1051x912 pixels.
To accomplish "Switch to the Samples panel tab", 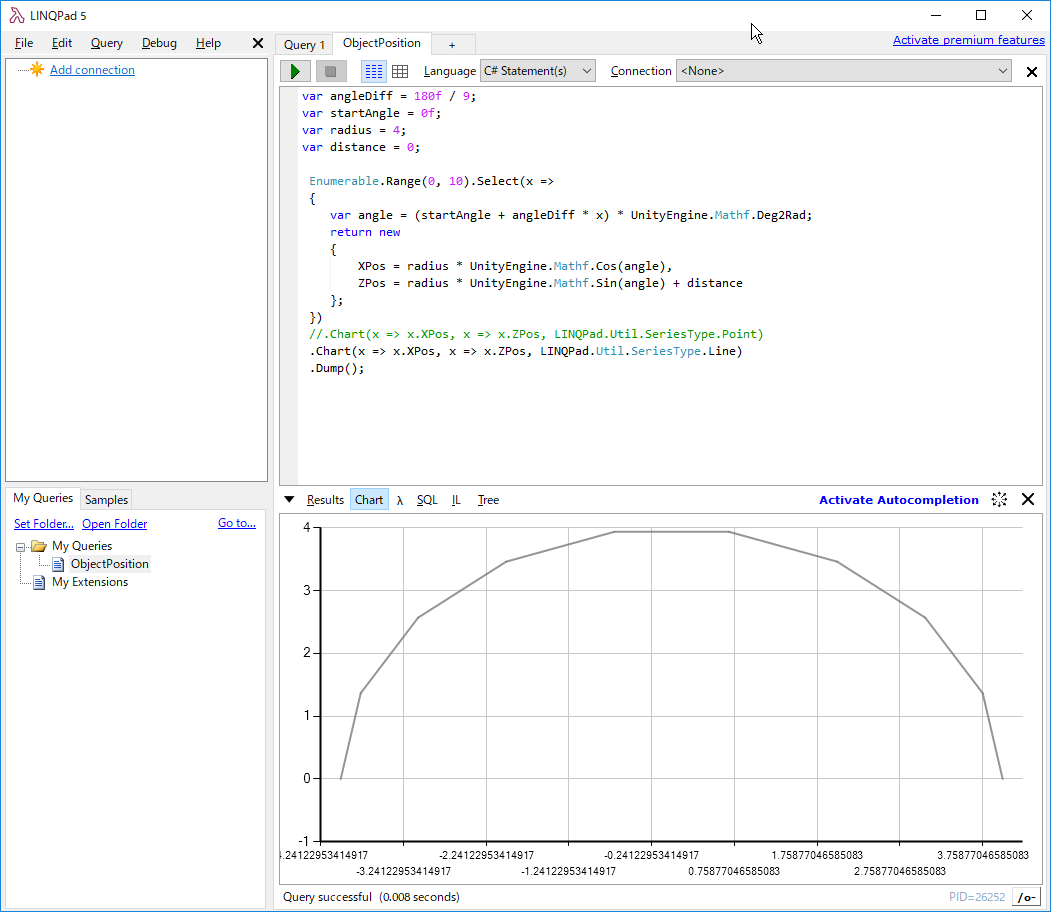I will tap(105, 499).
